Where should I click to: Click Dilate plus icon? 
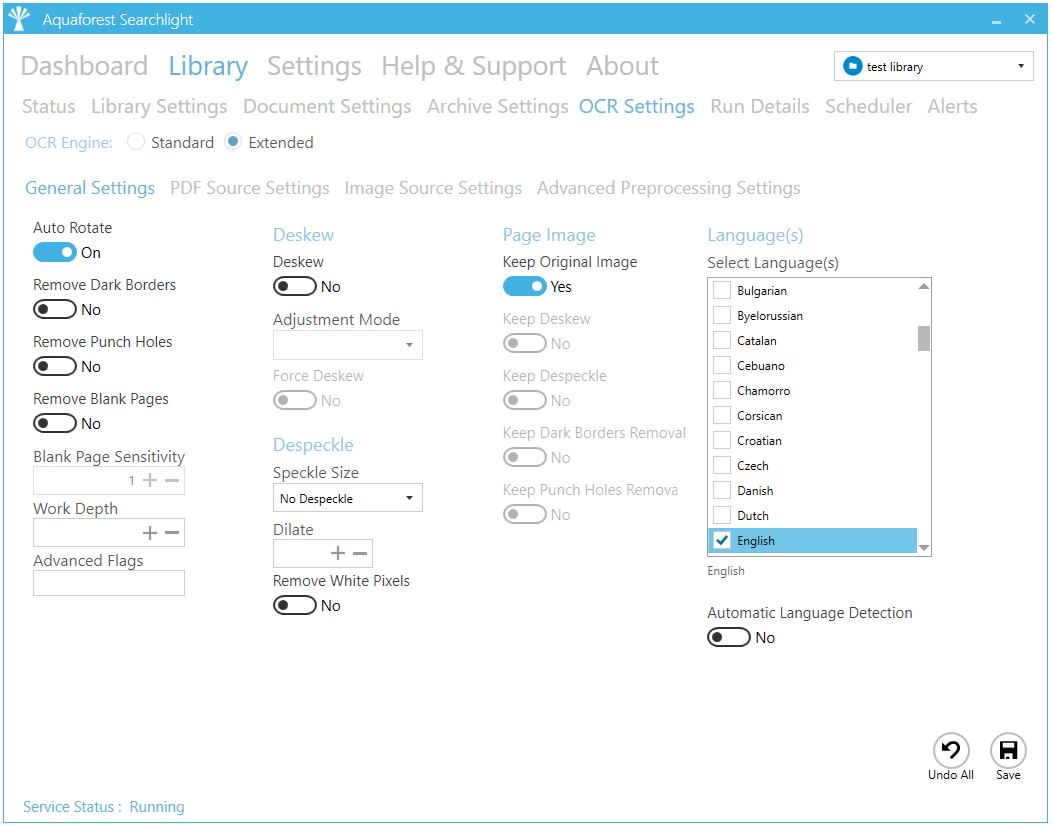(338, 554)
